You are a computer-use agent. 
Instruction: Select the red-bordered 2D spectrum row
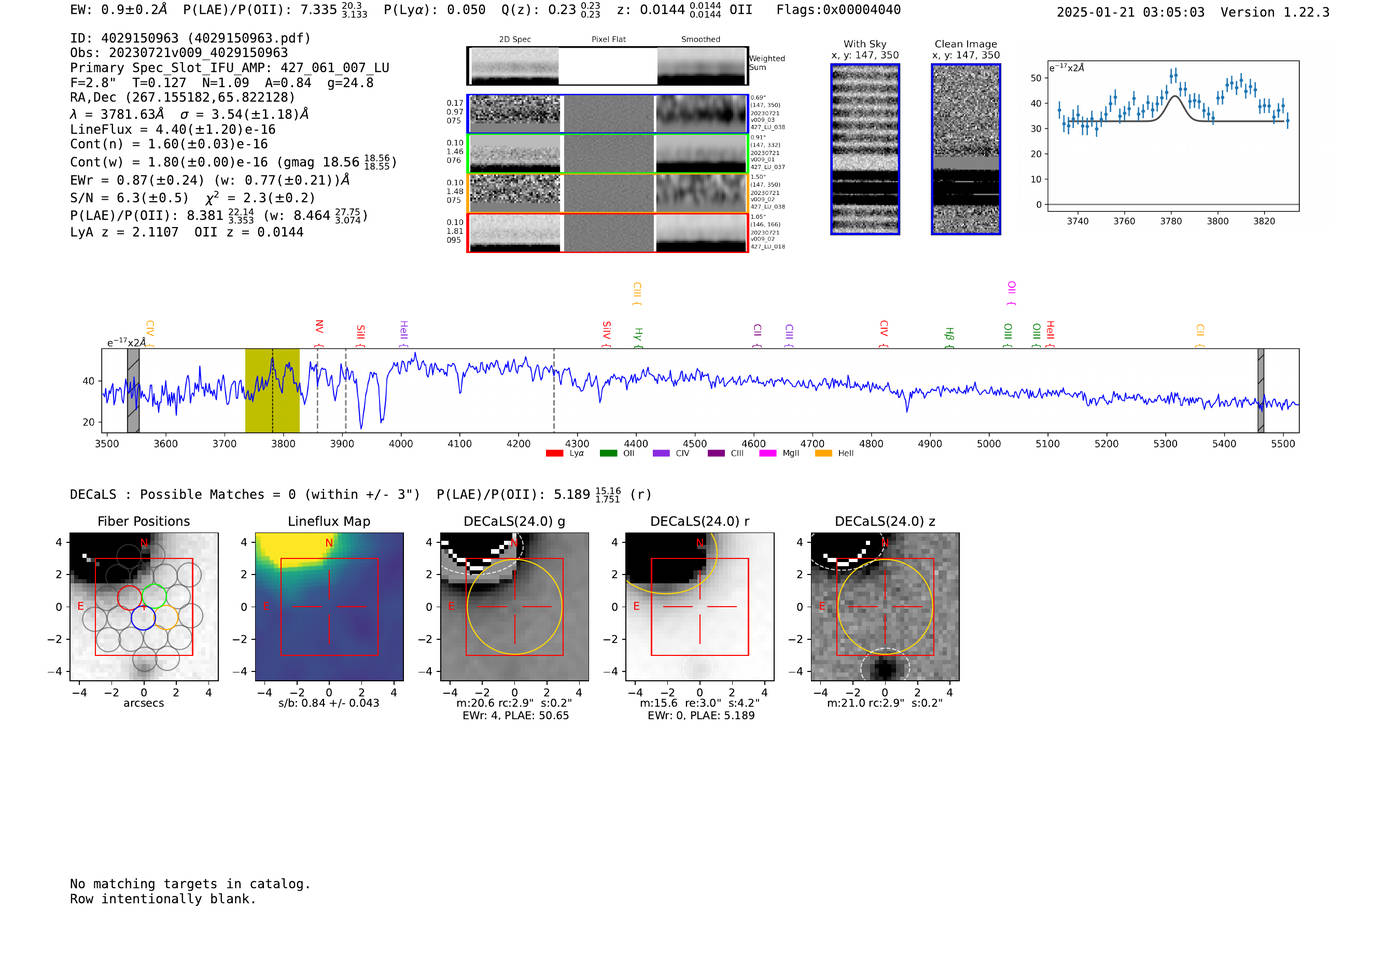click(607, 232)
